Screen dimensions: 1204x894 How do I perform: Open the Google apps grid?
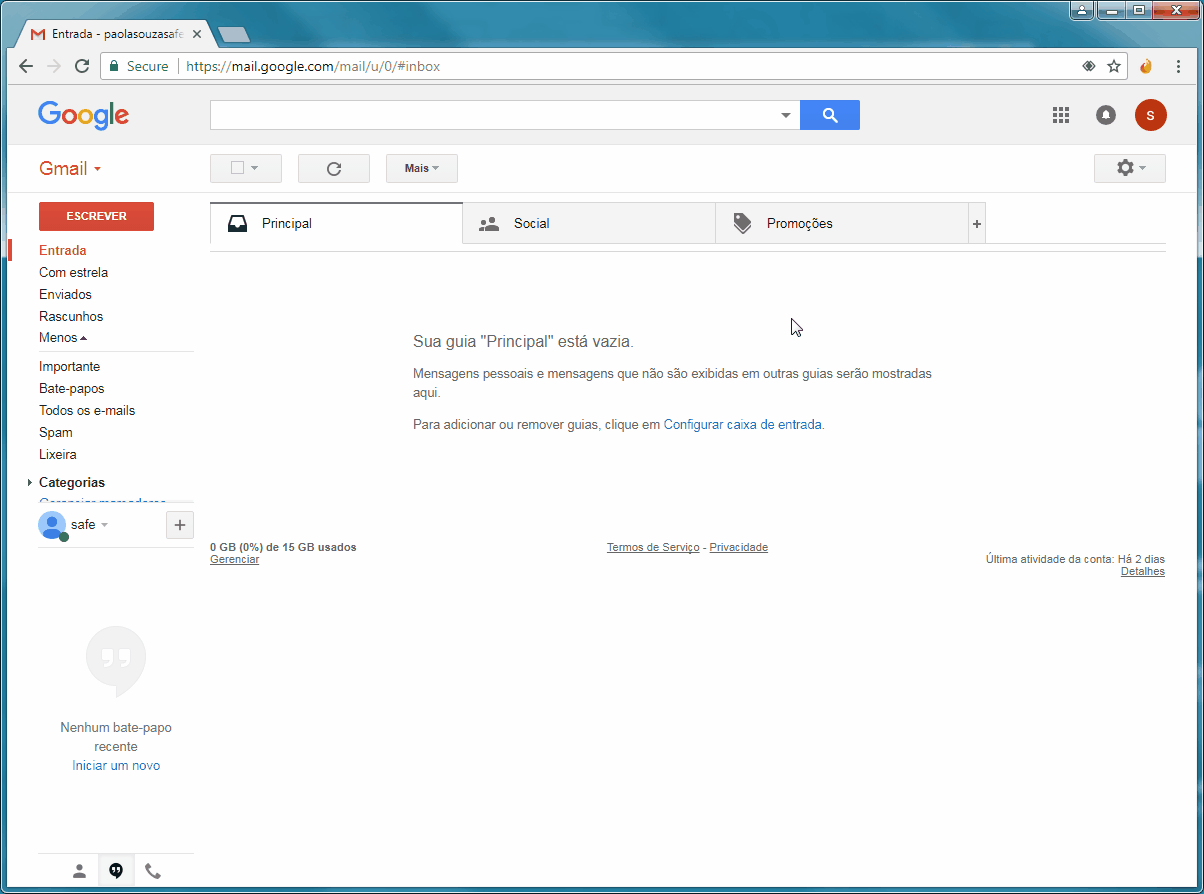click(x=1061, y=115)
